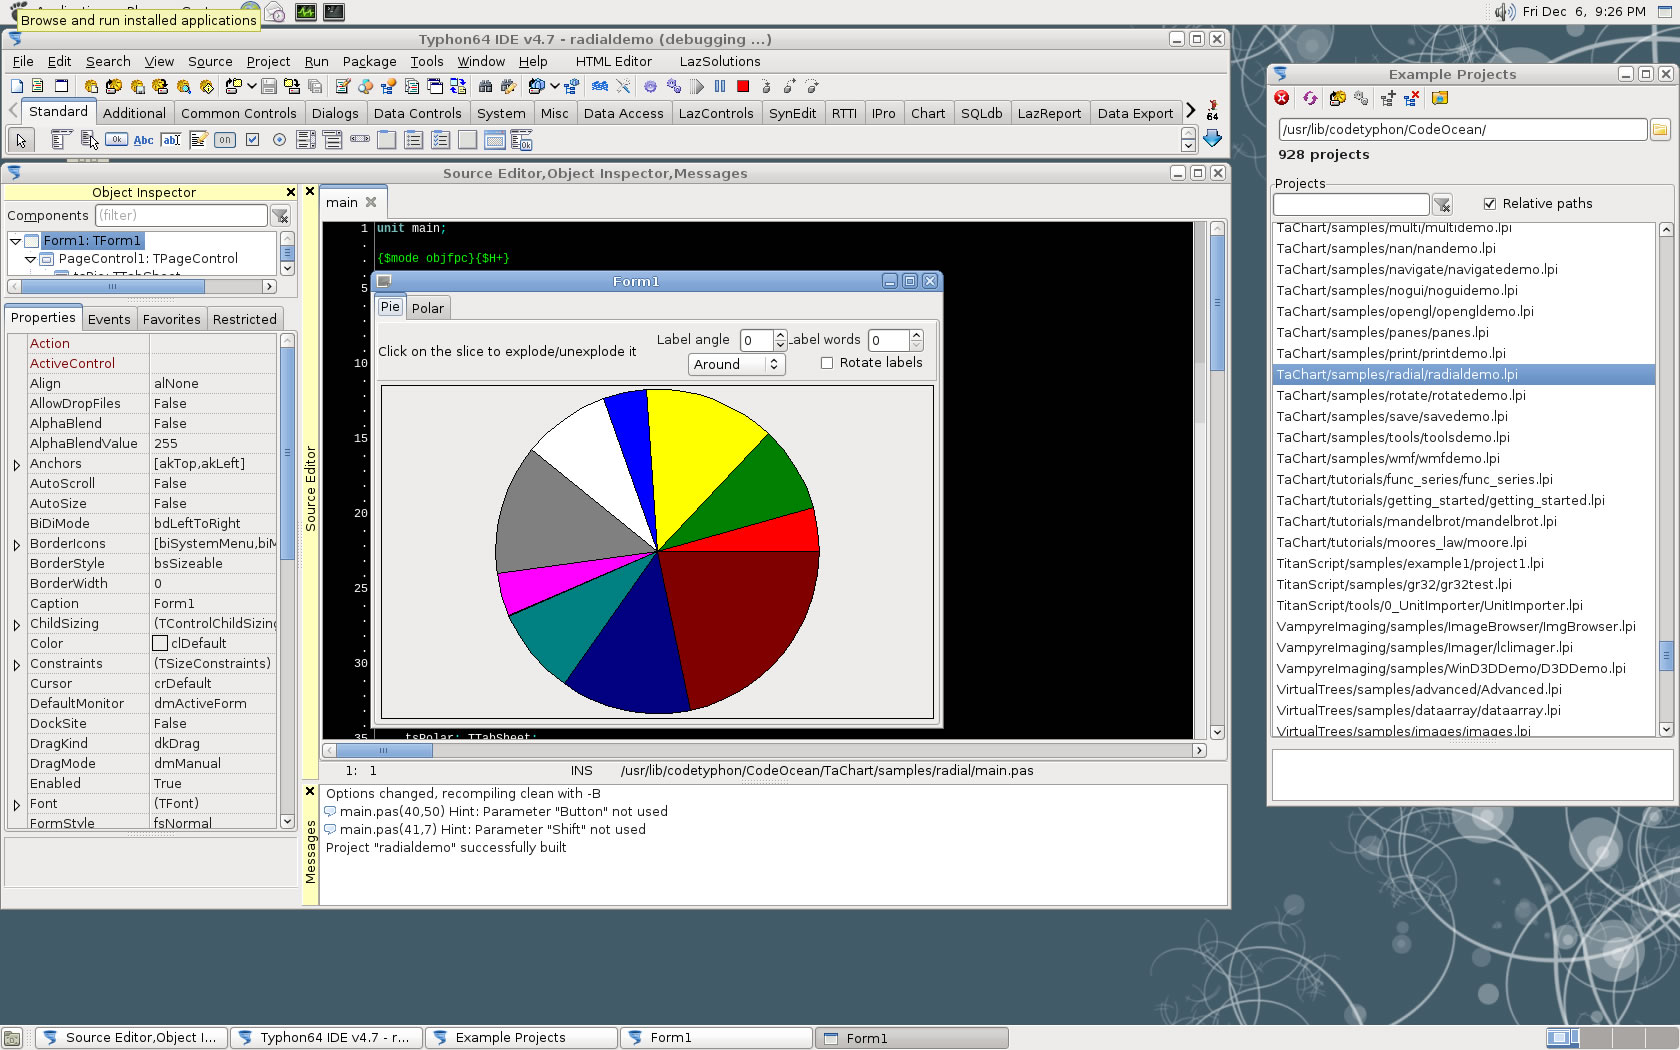The width and height of the screenshot is (1680, 1050).
Task: Show more component palette tabs with right arrow
Action: click(1190, 111)
